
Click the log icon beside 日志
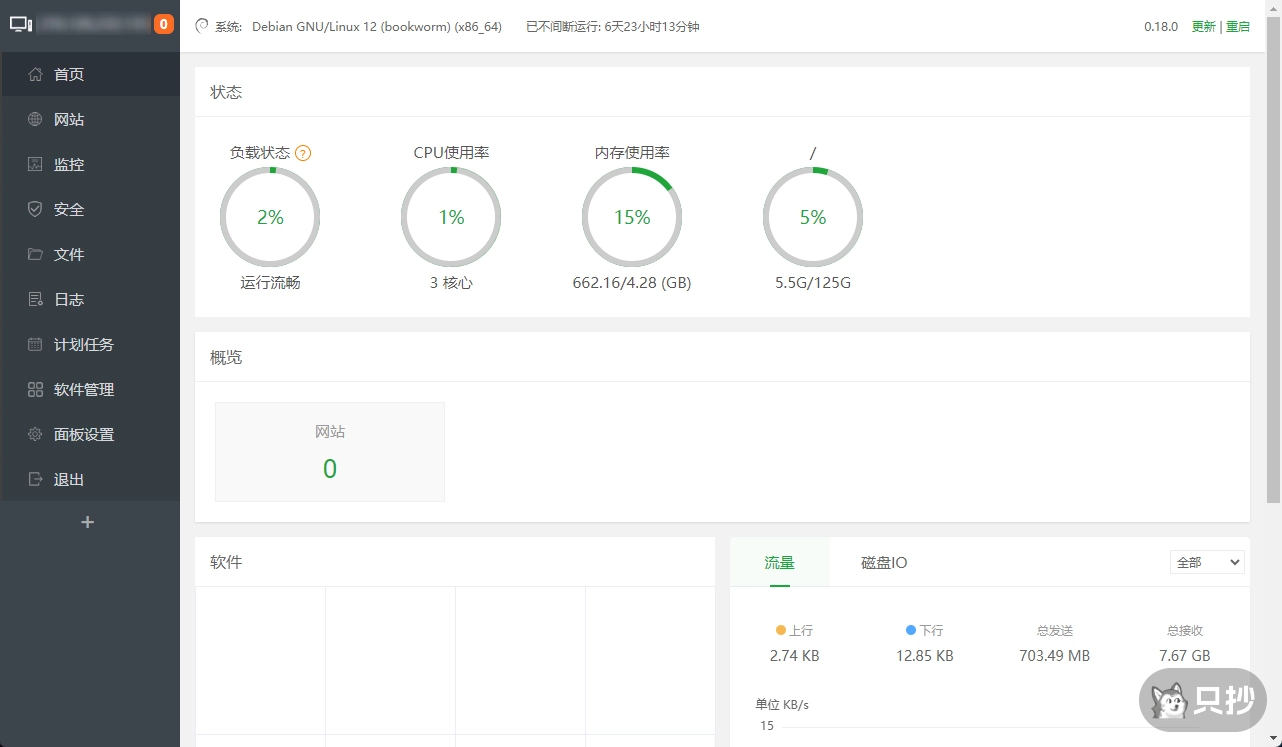tap(35, 299)
